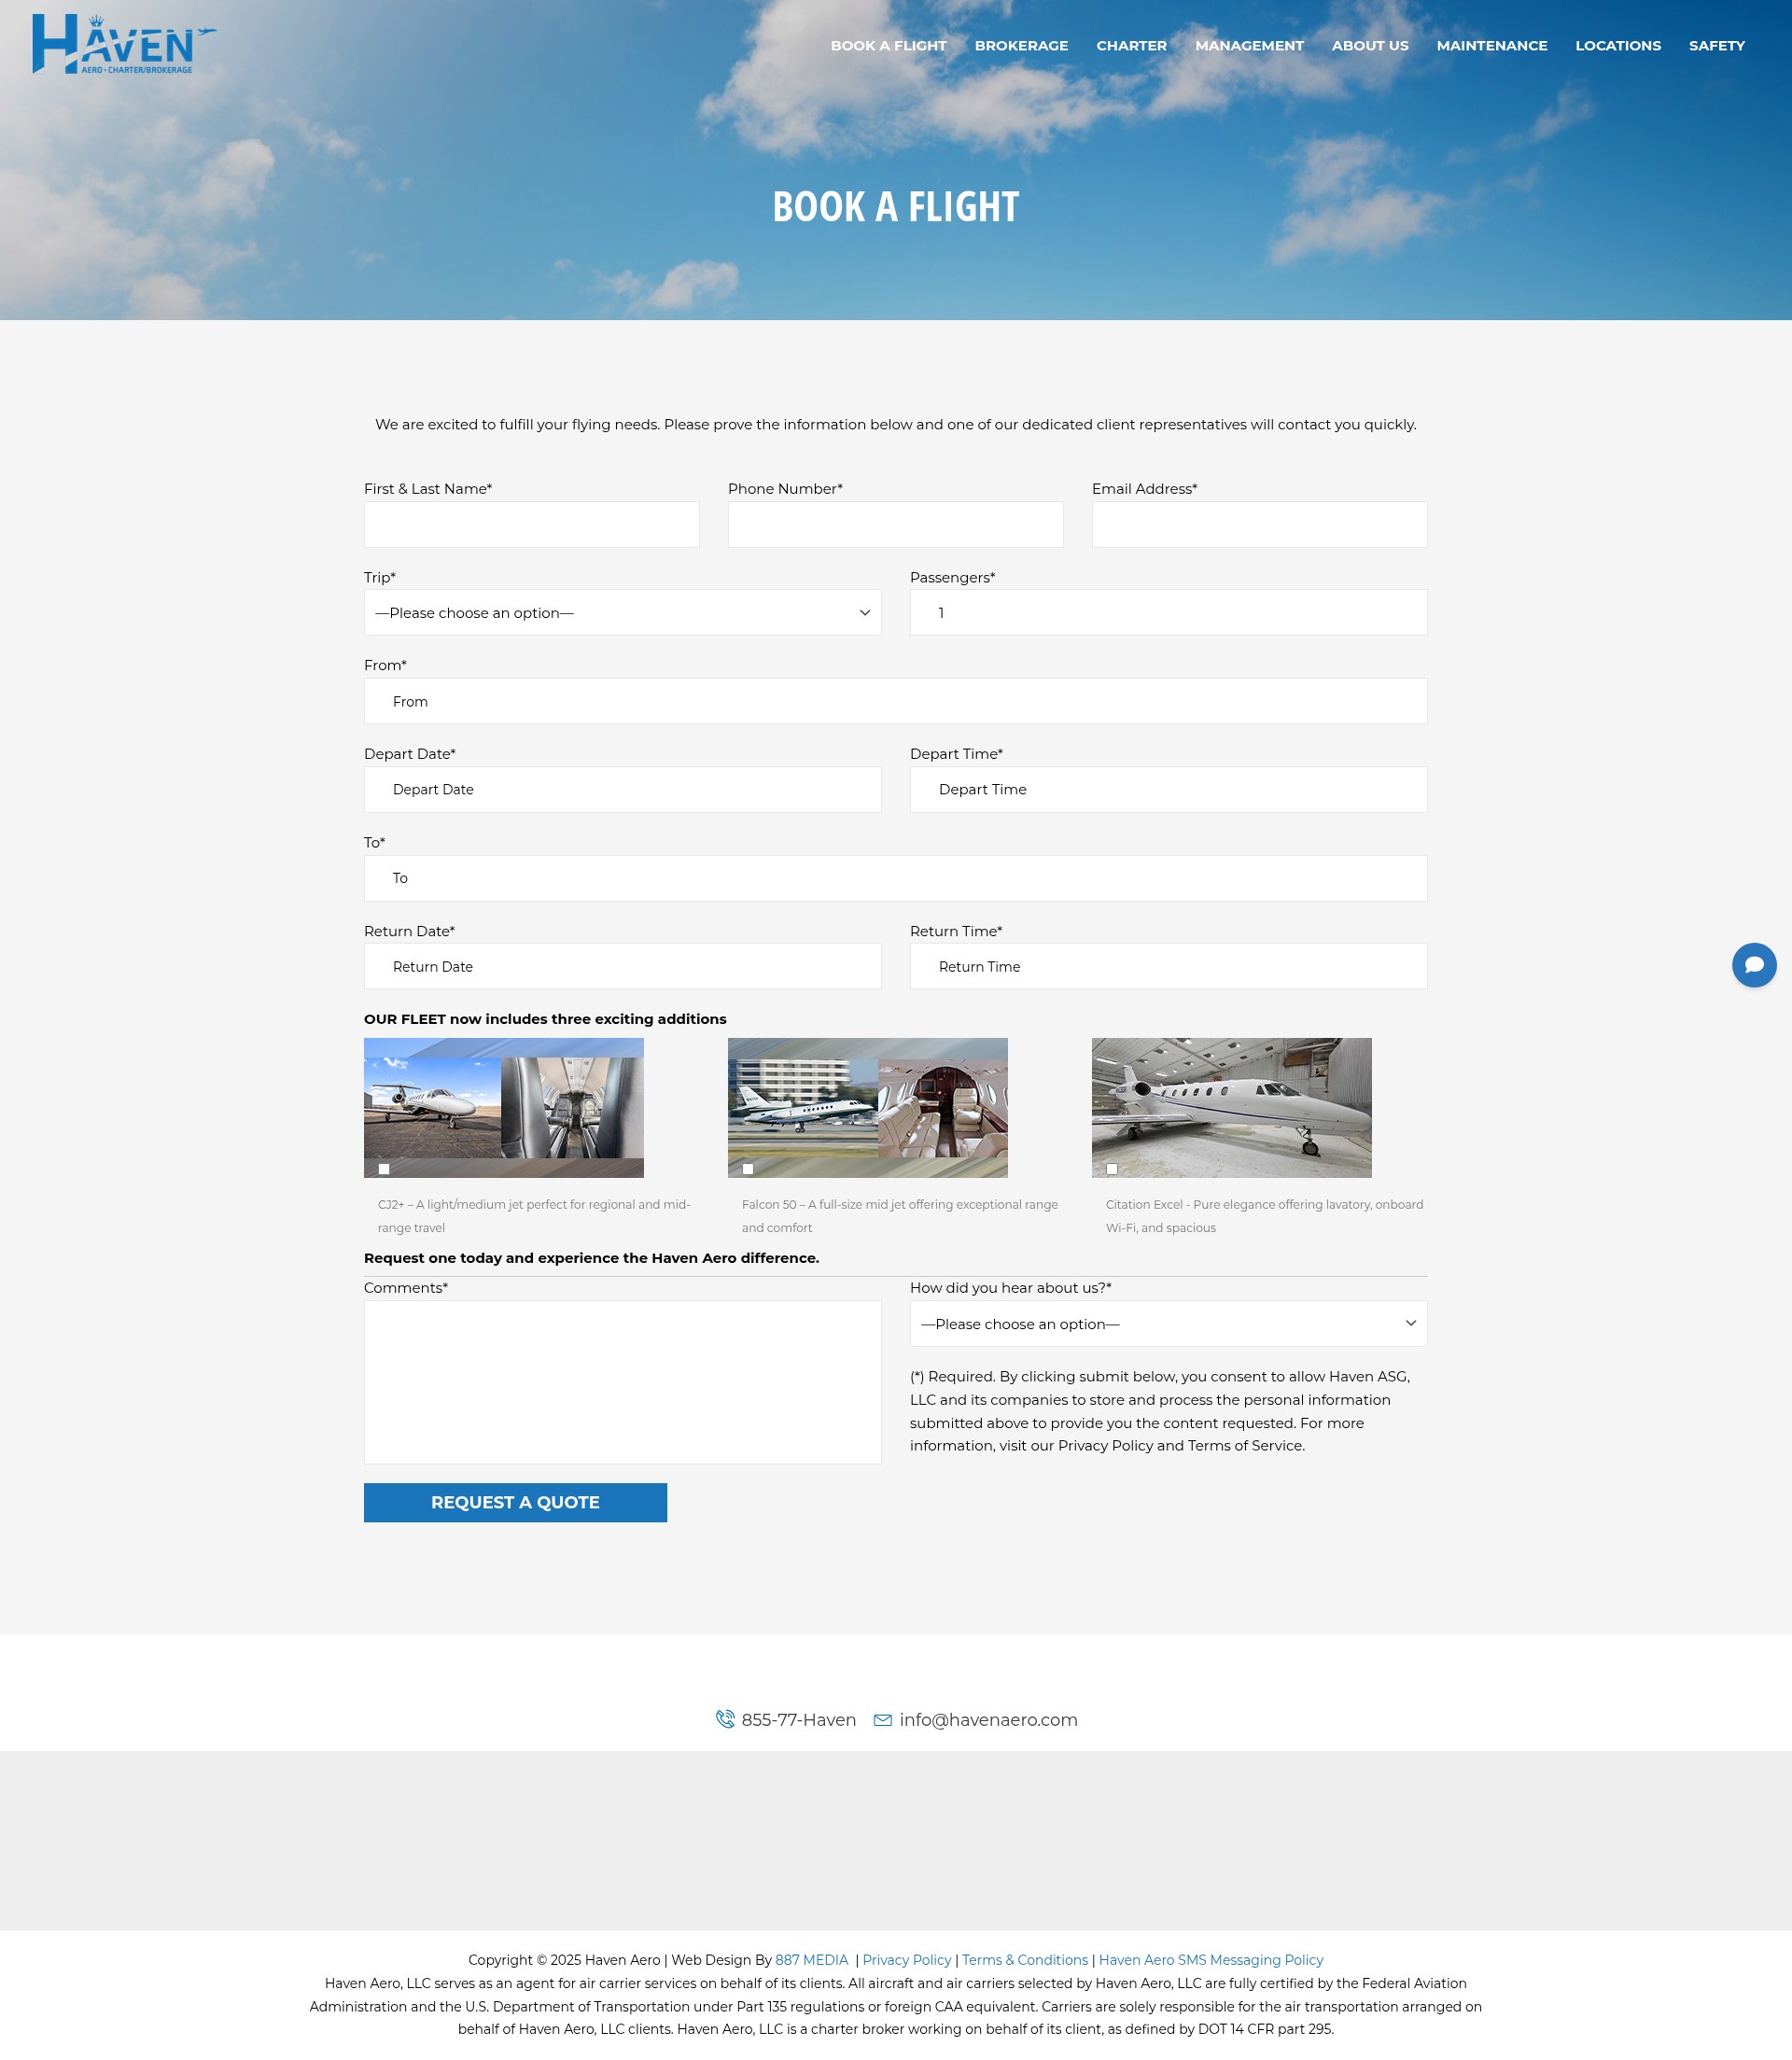1792x2060 pixels.
Task: Click the From location field
Action: pos(895,701)
